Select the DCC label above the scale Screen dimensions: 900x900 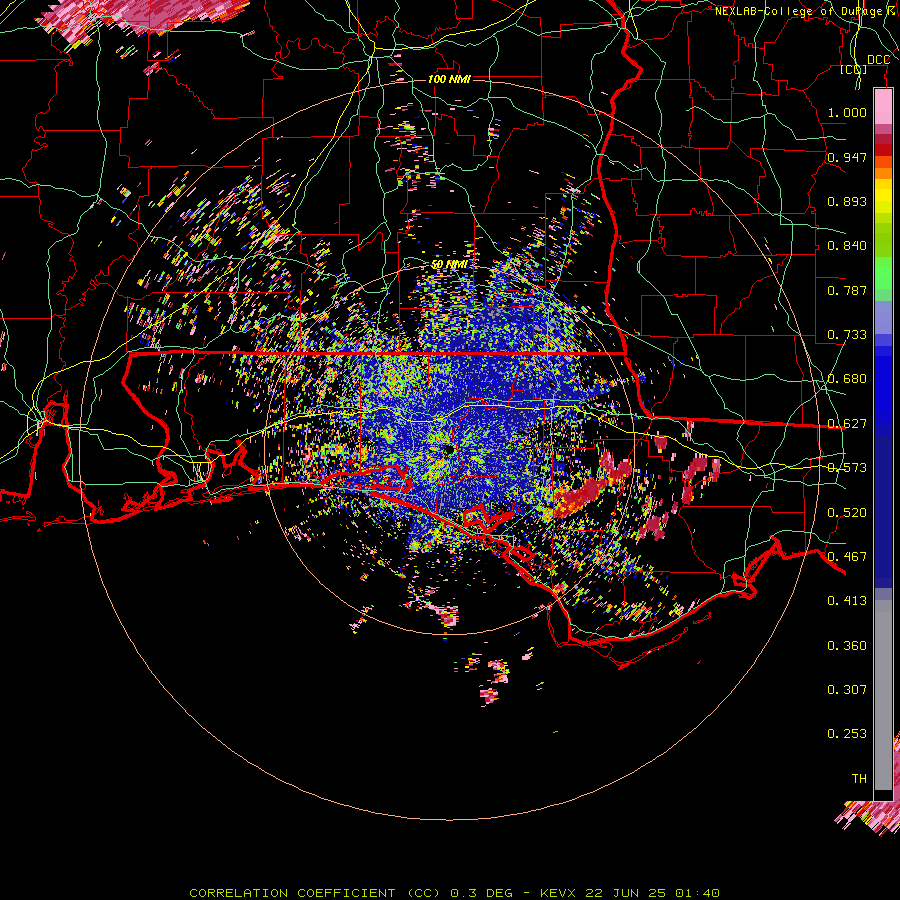point(878,60)
